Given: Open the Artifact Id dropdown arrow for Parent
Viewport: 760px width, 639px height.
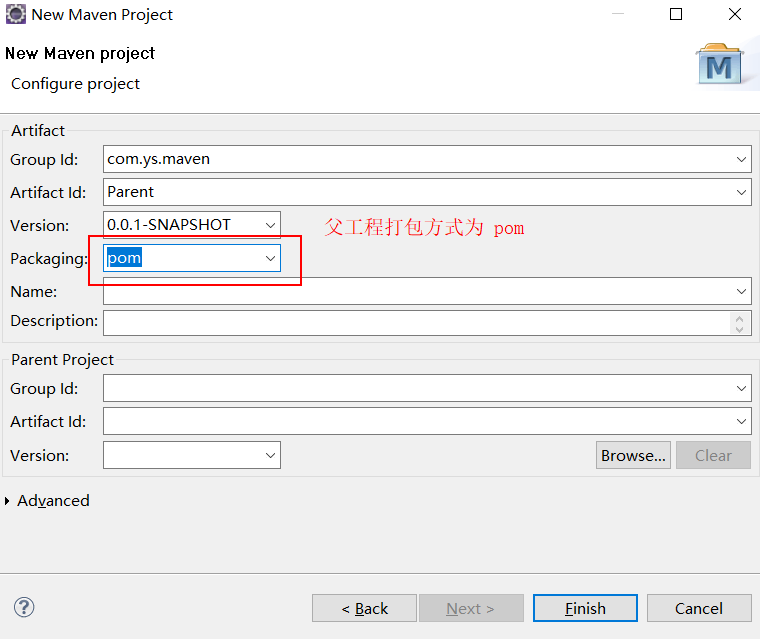Looking at the screenshot, I should click(x=741, y=192).
